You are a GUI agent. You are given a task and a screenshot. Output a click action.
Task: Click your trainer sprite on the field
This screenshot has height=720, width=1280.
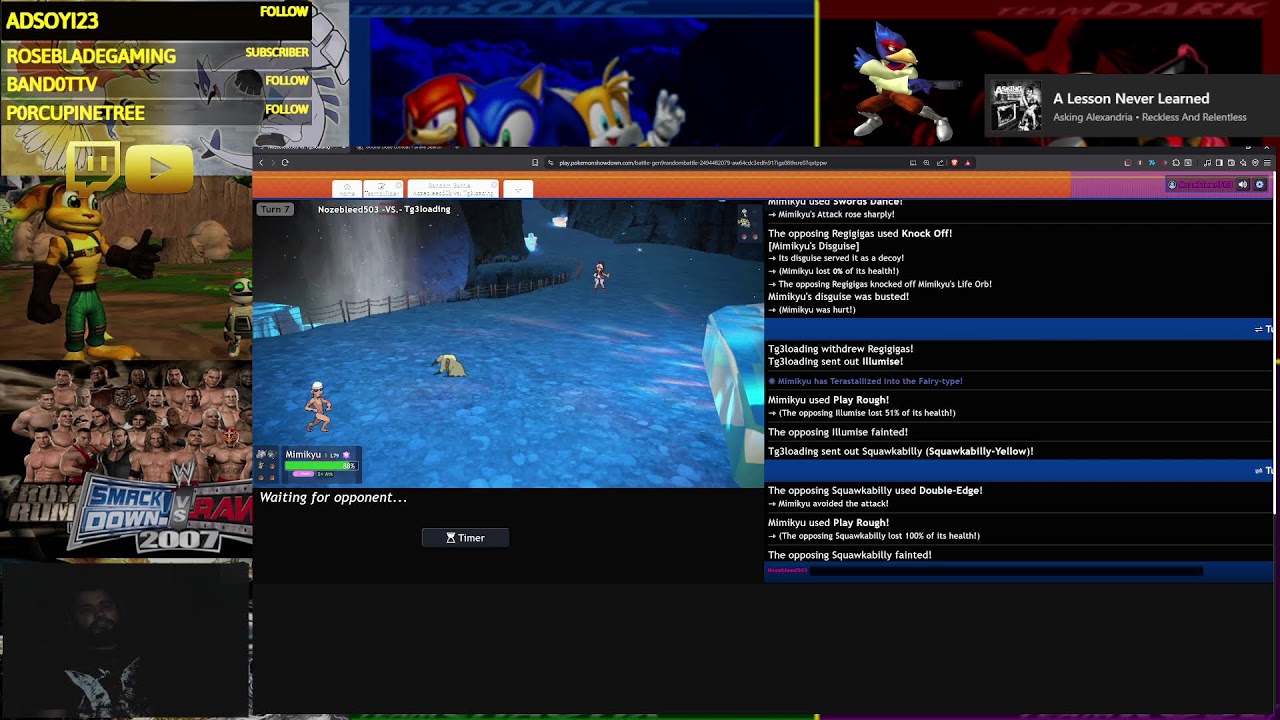(x=318, y=407)
